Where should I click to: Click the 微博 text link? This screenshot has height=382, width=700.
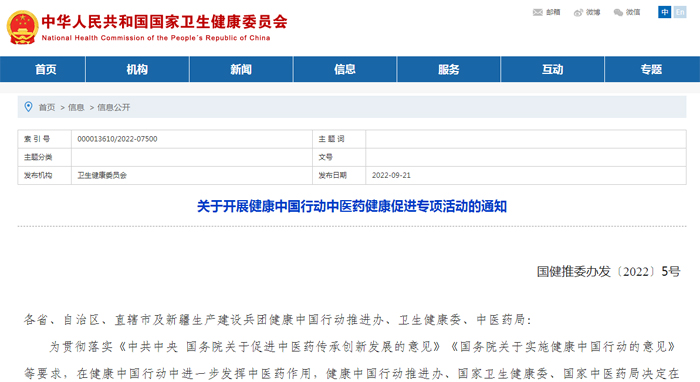[x=593, y=12]
